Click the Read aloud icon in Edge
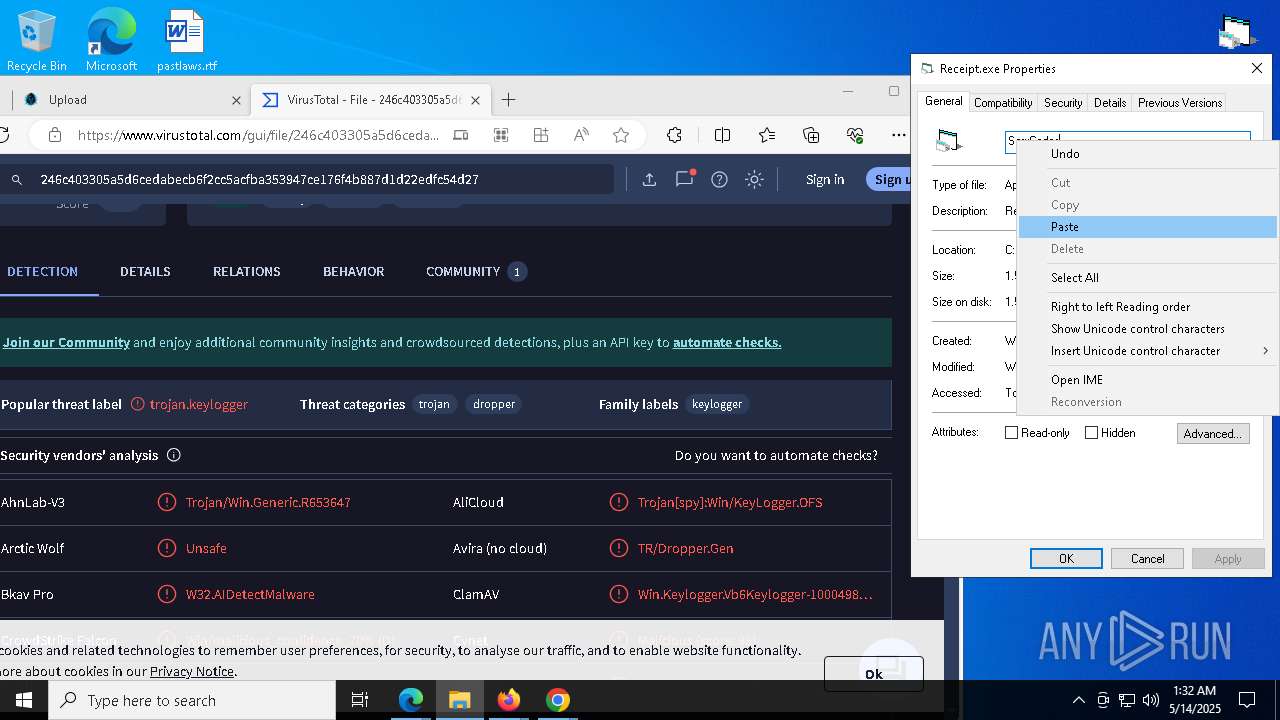 click(x=581, y=135)
